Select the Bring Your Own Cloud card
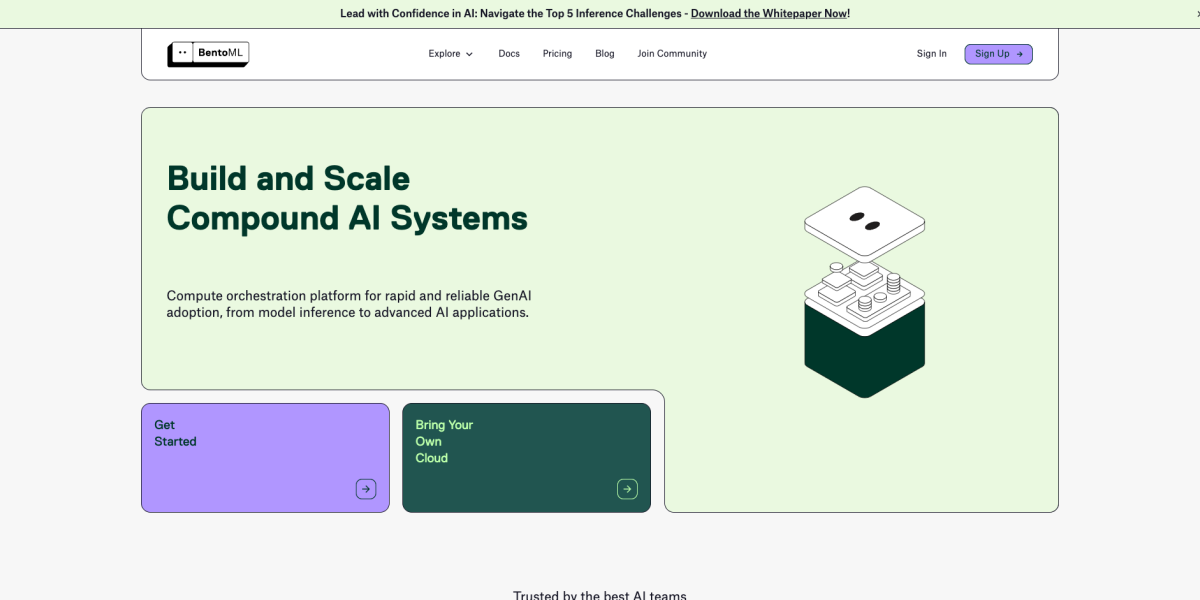Image resolution: width=1200 pixels, height=600 pixels. 526,458
